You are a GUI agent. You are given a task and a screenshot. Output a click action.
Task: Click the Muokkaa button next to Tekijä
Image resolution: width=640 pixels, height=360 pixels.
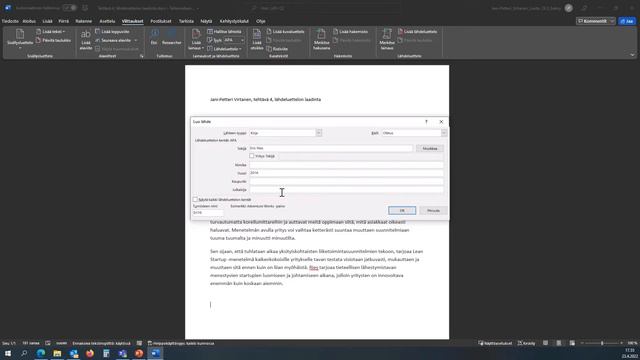coord(430,149)
